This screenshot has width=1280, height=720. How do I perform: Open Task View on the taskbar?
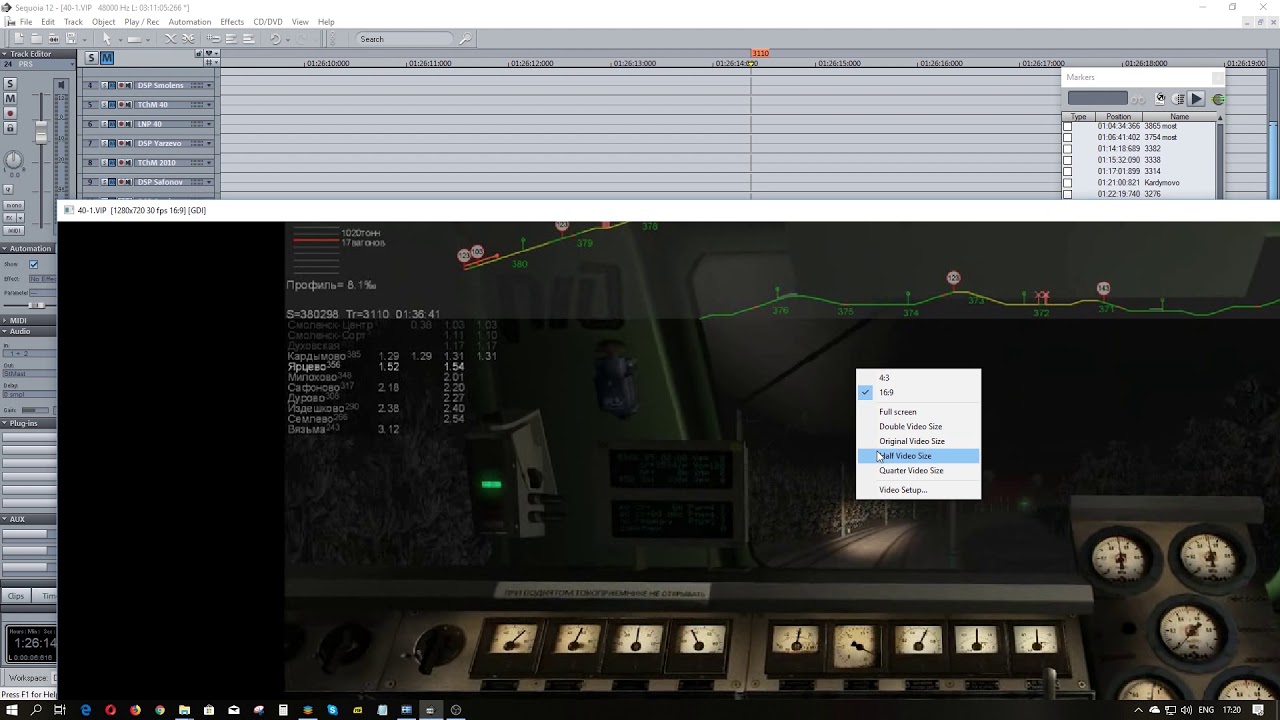60,710
